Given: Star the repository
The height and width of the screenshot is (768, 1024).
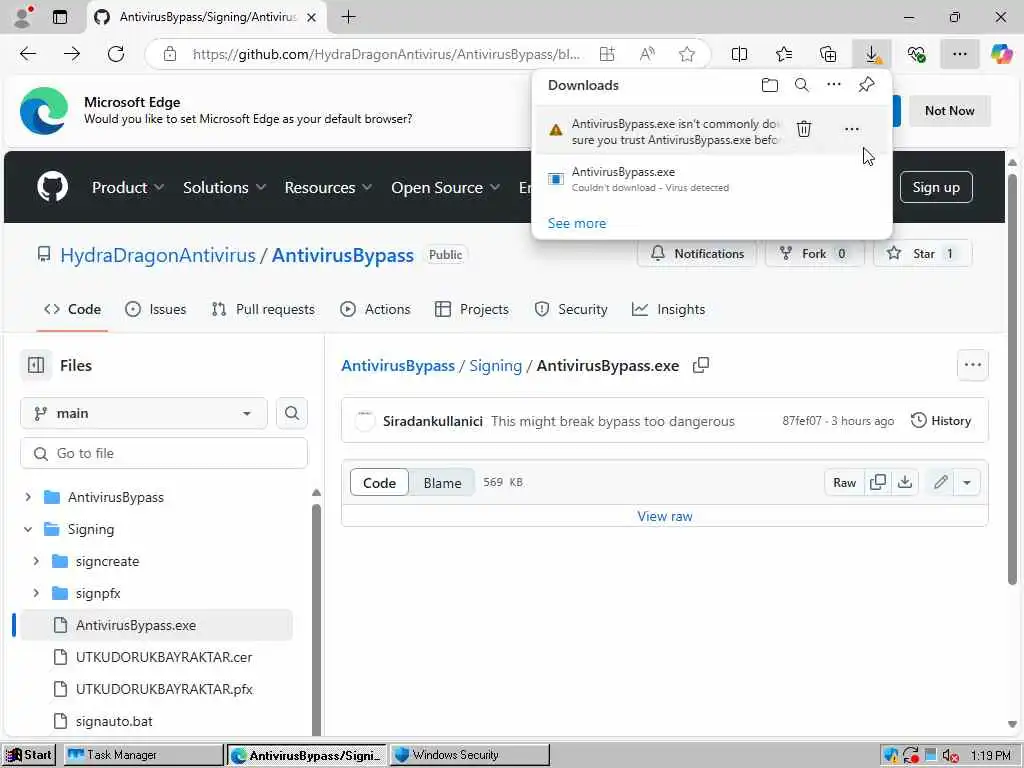Looking at the screenshot, I should point(922,253).
